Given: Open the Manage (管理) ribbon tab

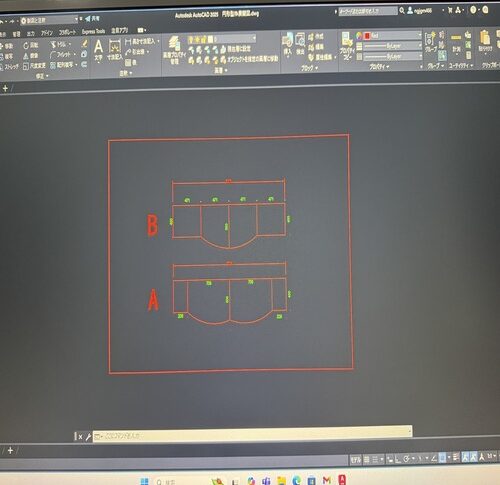Looking at the screenshot, I should (16, 34).
